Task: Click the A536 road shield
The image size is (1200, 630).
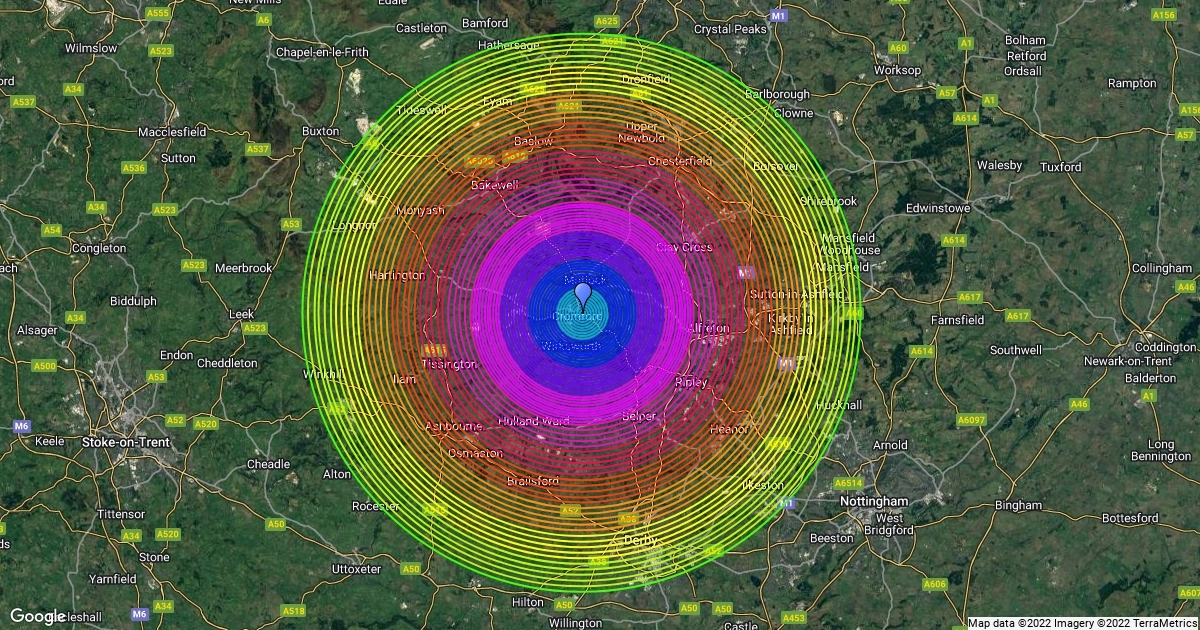Action: (x=134, y=168)
